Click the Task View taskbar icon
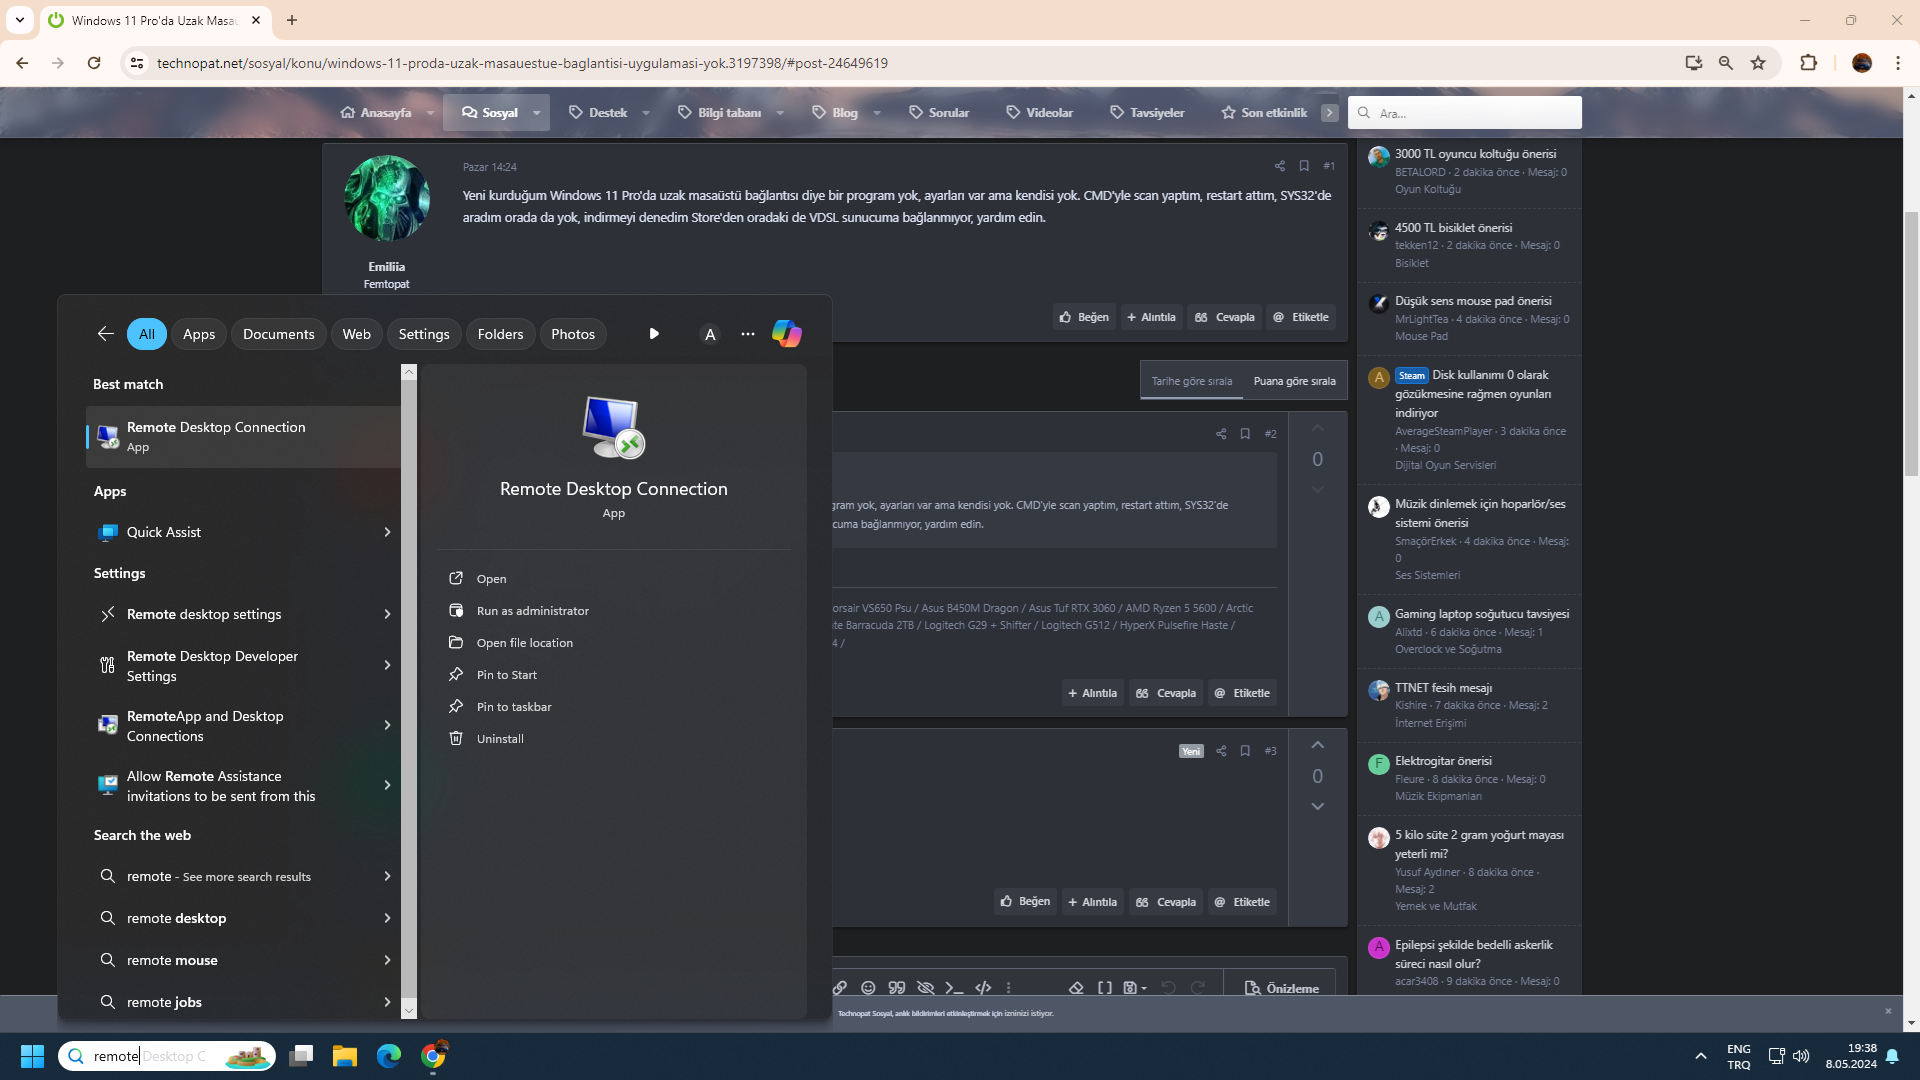The width and height of the screenshot is (1920, 1080). [x=301, y=1056]
